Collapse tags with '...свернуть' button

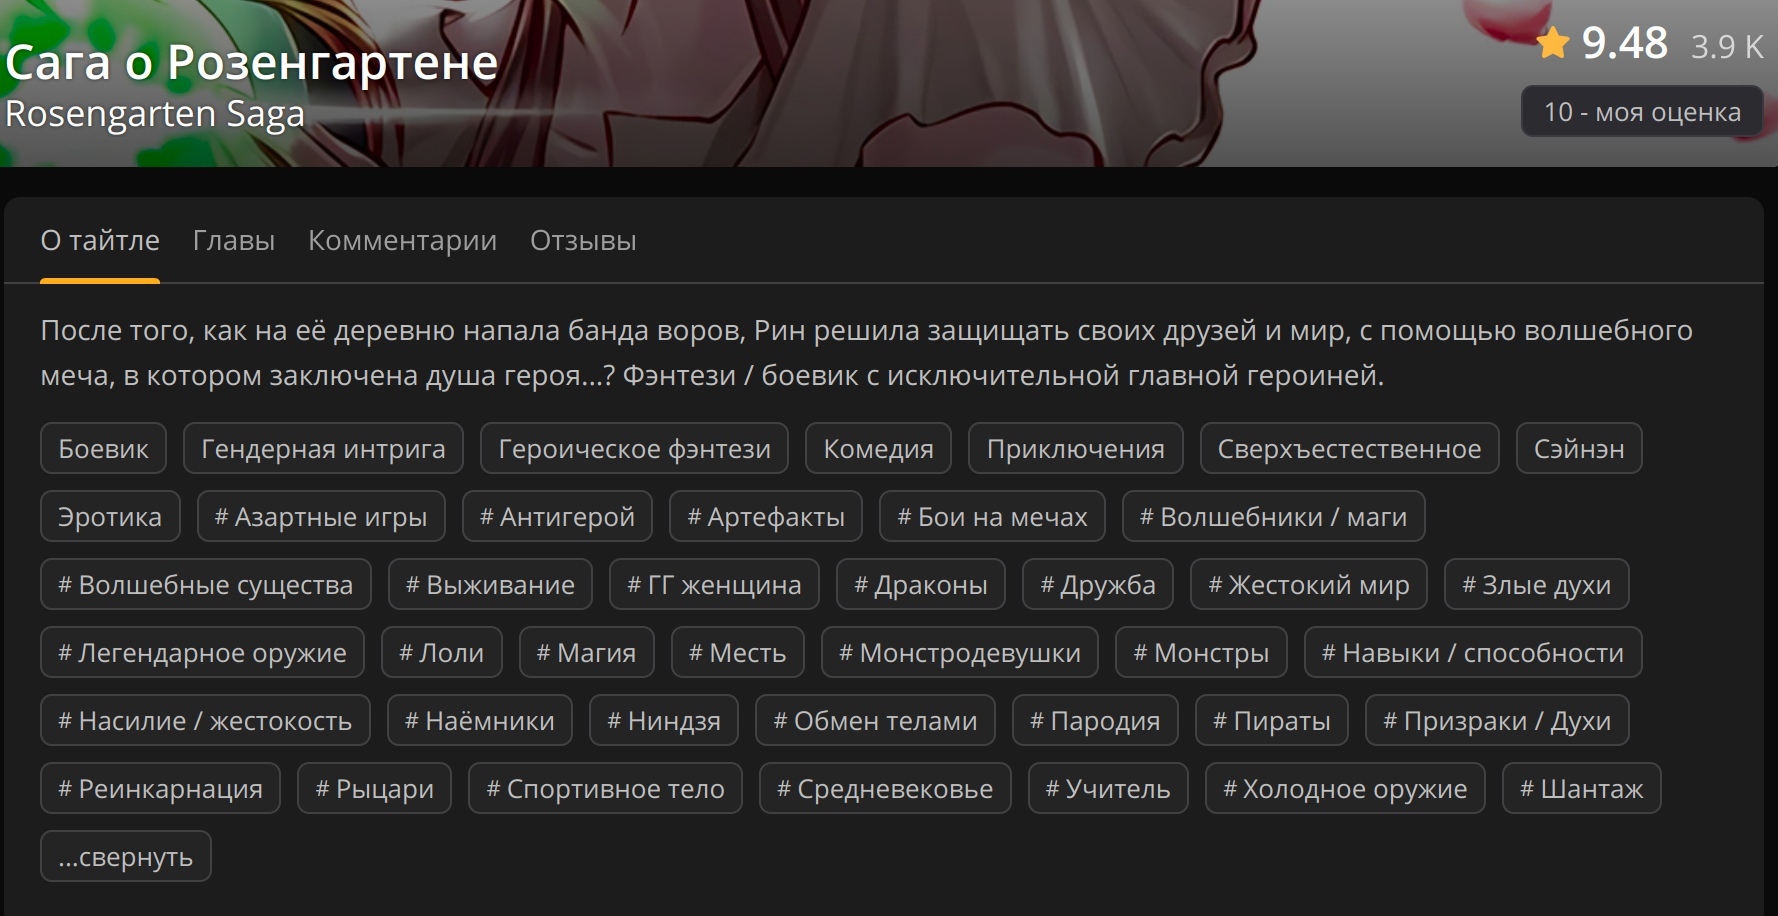pos(126,857)
